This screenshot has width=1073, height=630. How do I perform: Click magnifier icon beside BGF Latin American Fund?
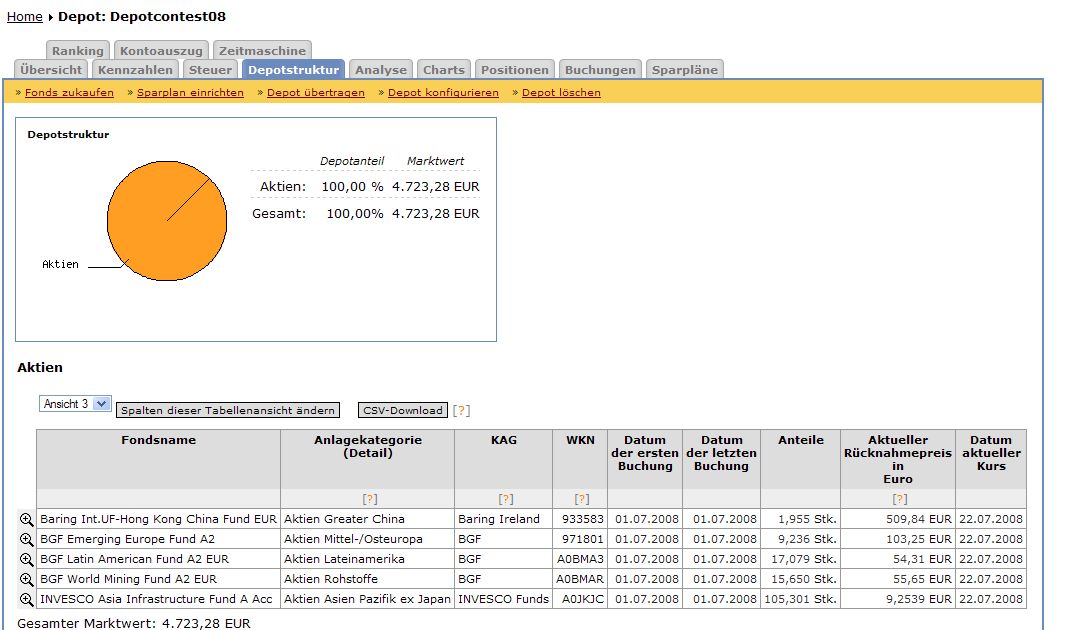point(27,559)
